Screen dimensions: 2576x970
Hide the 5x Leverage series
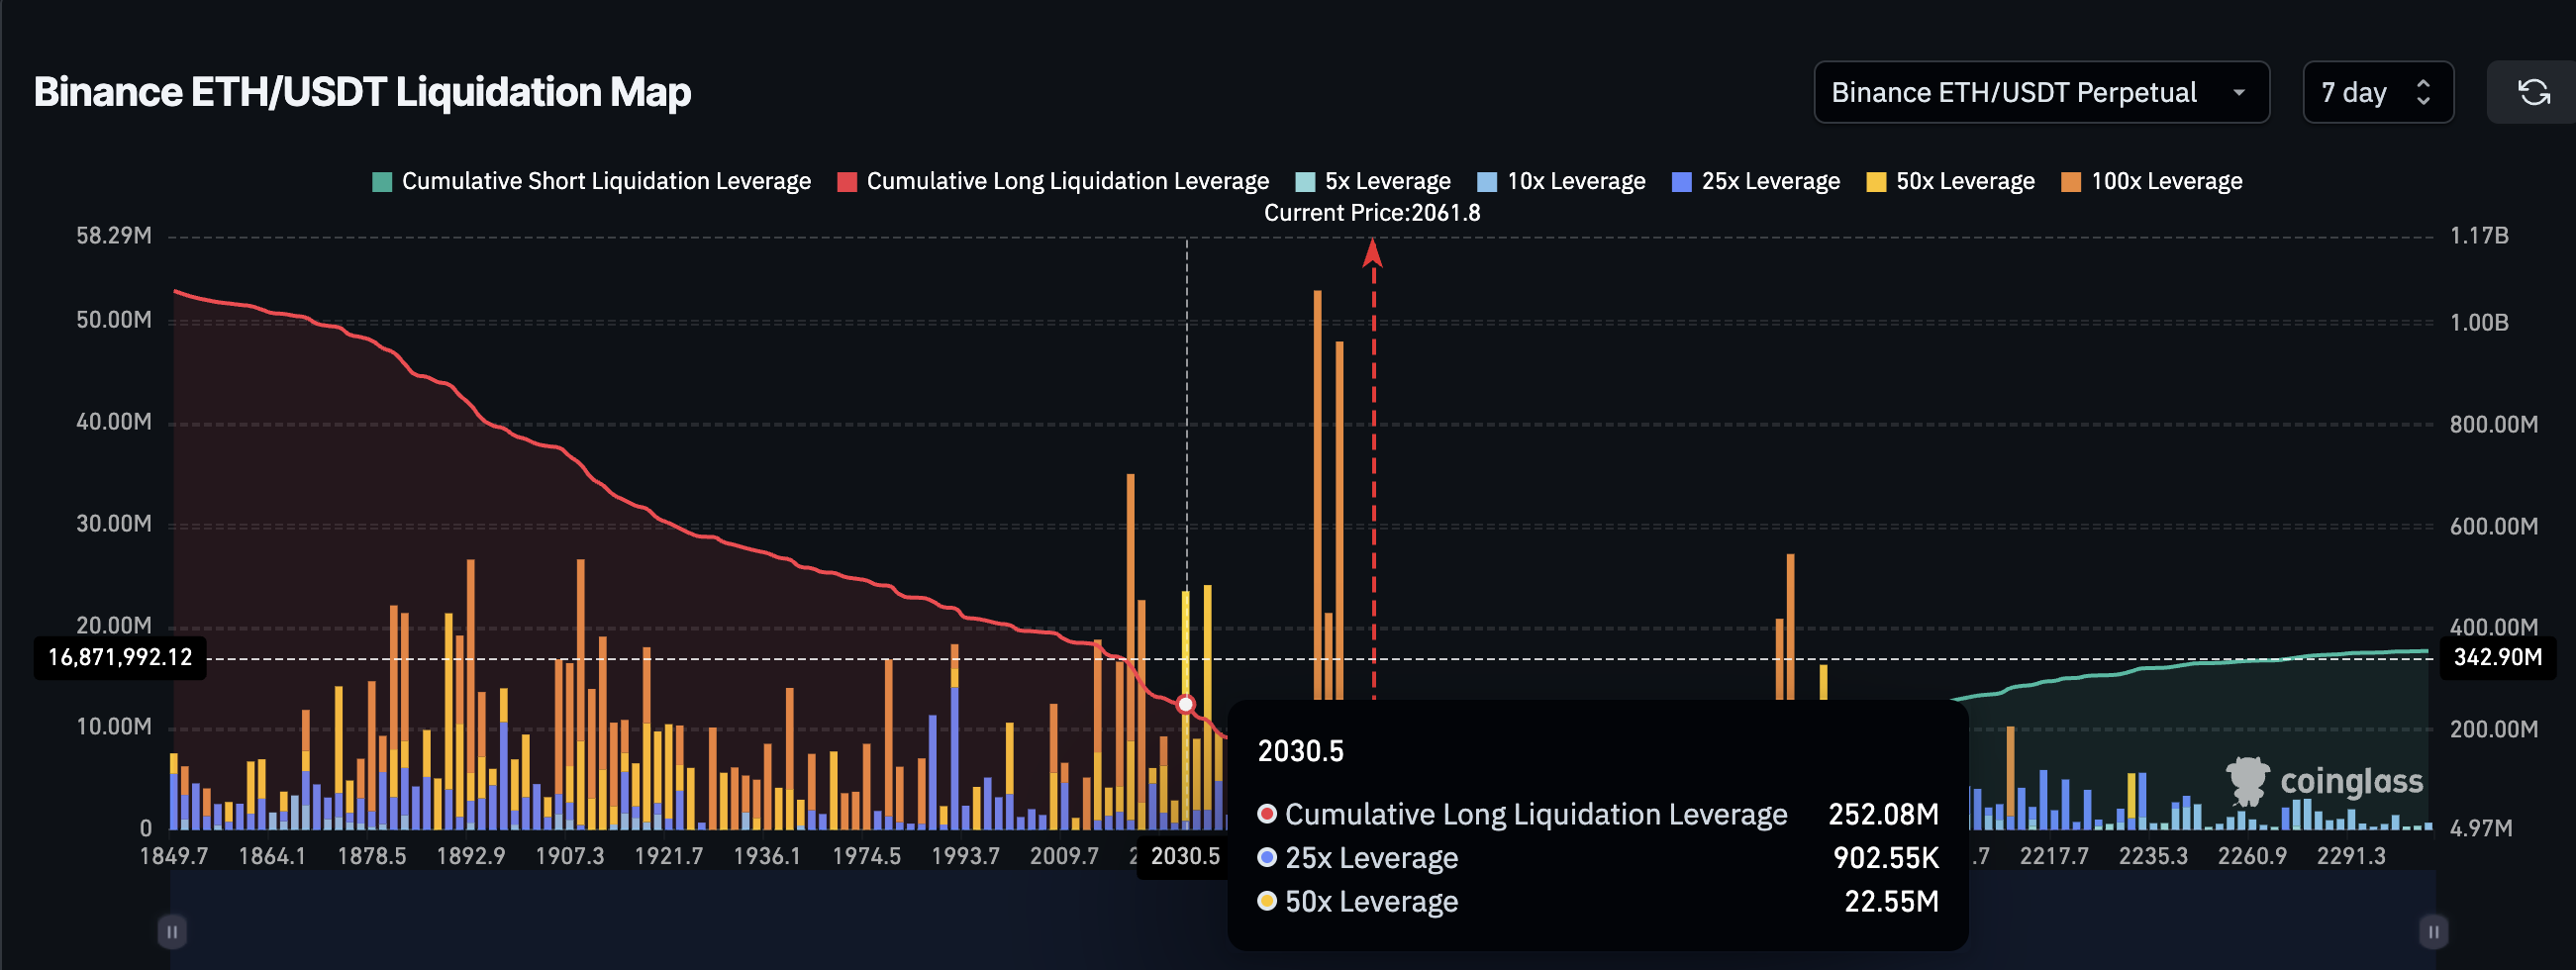(x=1372, y=182)
